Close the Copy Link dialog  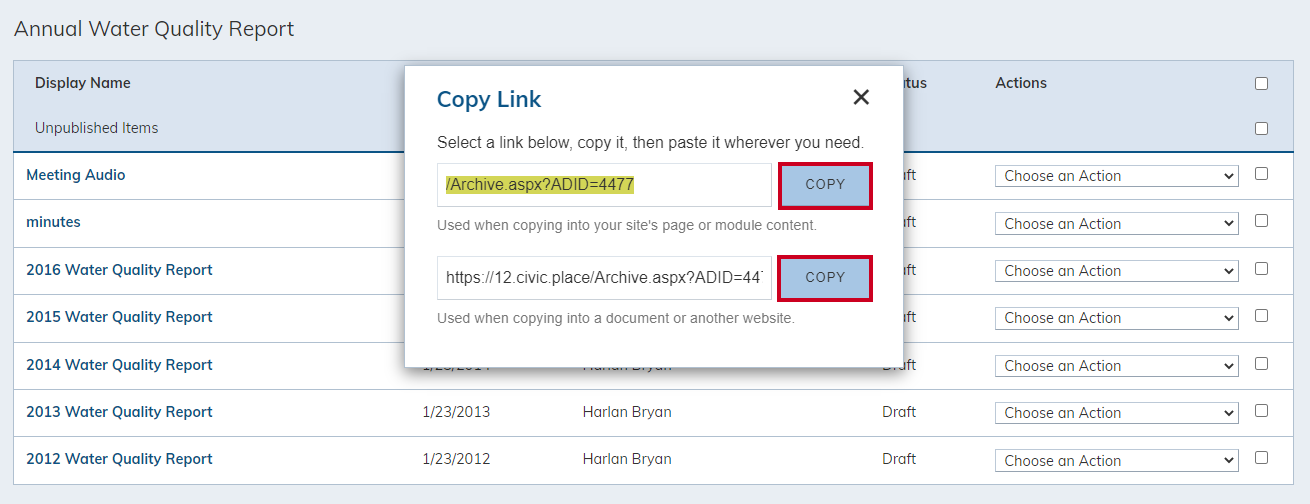861,97
